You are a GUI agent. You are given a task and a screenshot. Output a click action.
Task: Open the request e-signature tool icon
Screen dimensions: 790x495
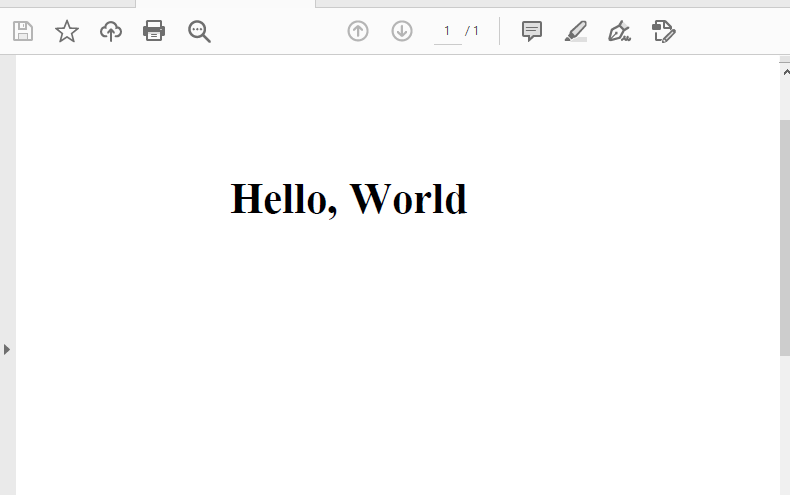(663, 31)
